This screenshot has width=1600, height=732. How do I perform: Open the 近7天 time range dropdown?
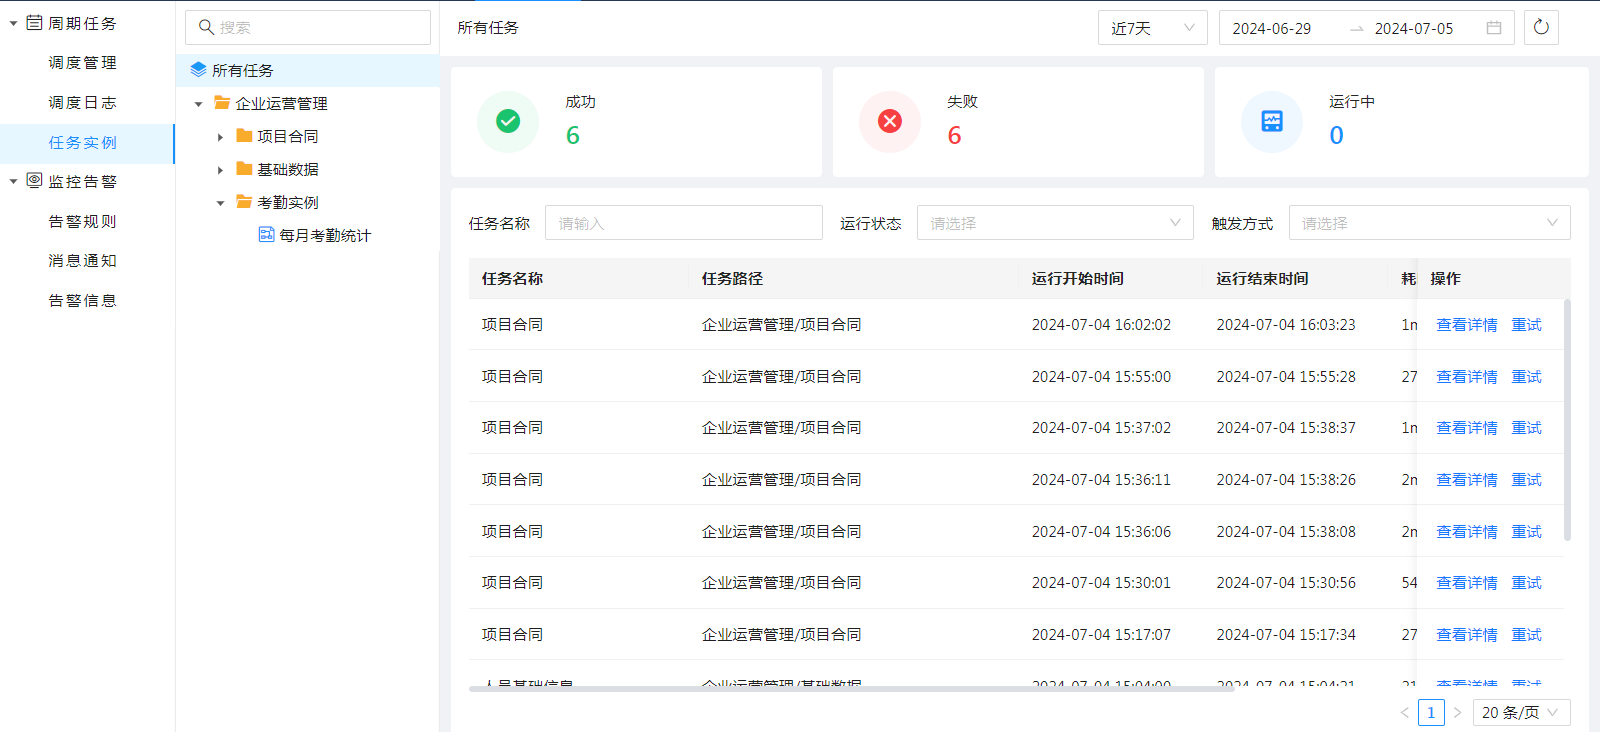click(x=1152, y=28)
